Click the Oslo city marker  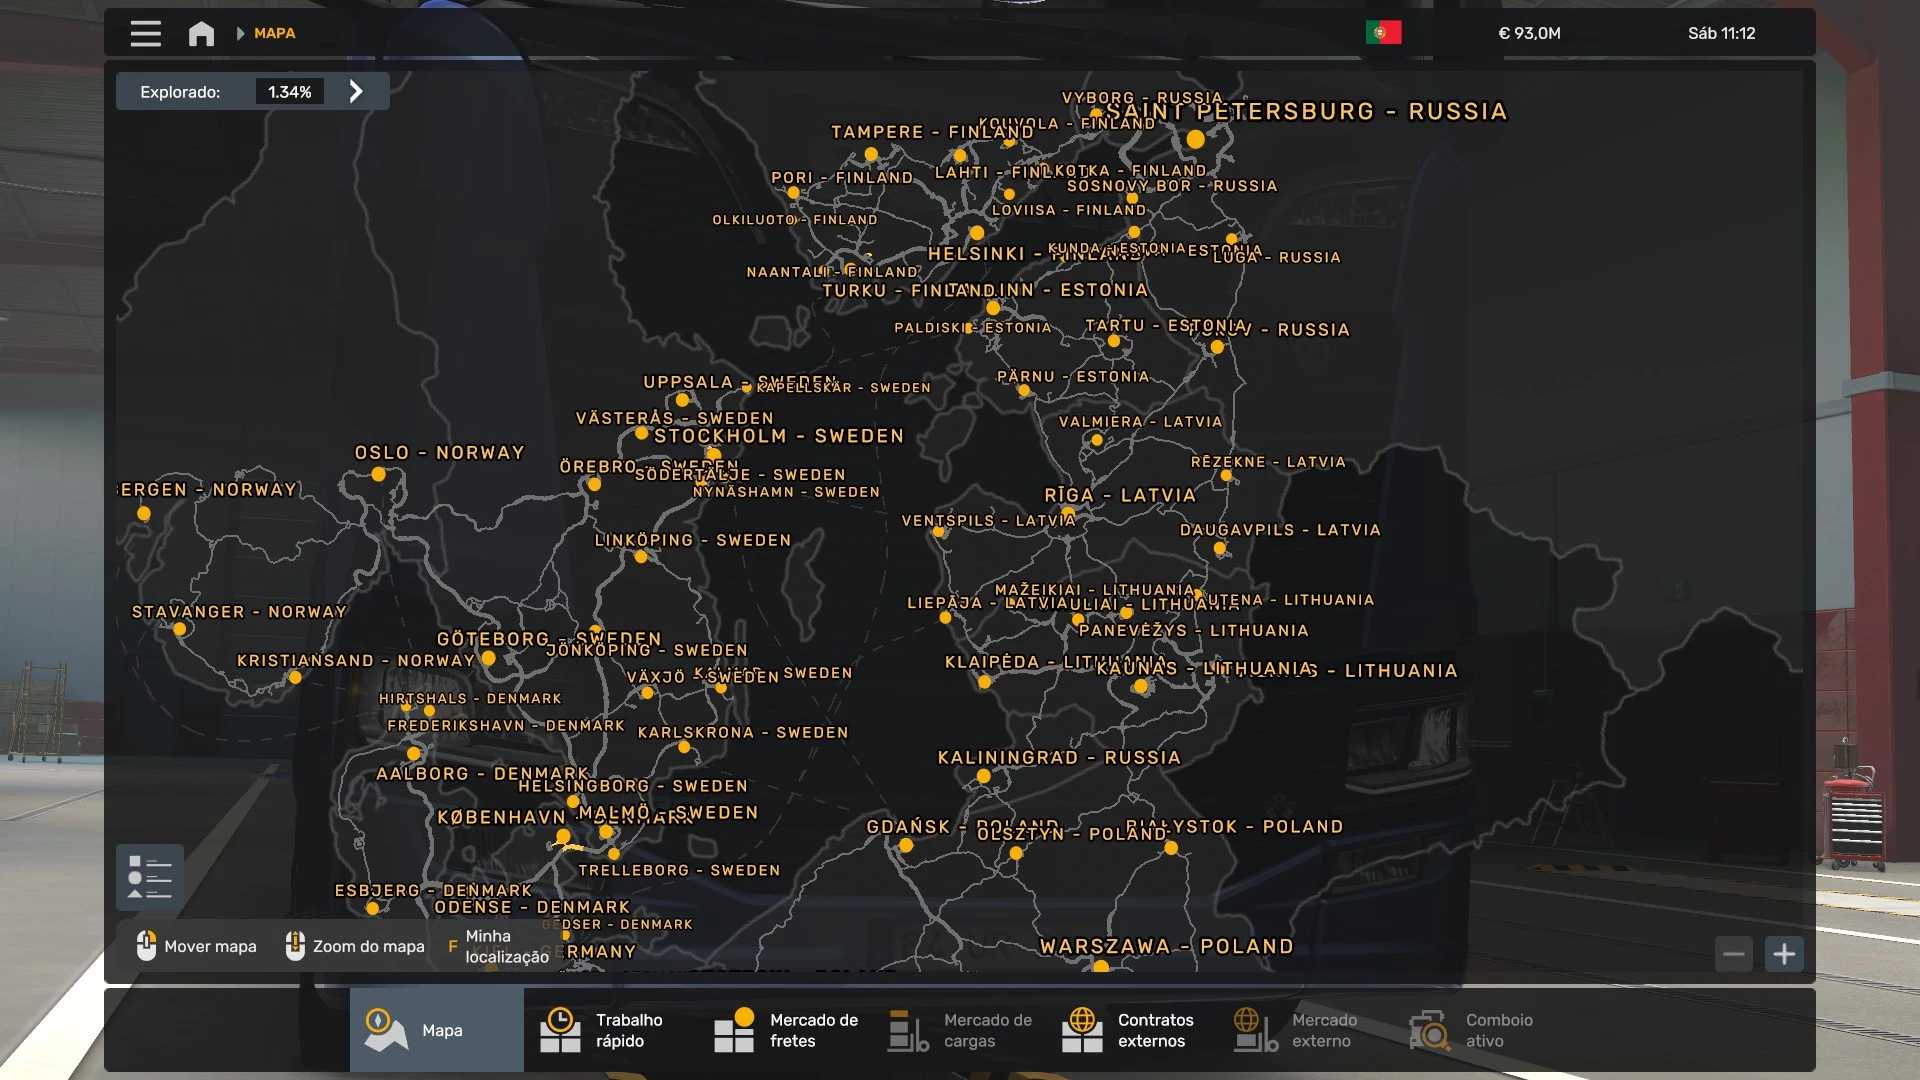[x=378, y=474]
